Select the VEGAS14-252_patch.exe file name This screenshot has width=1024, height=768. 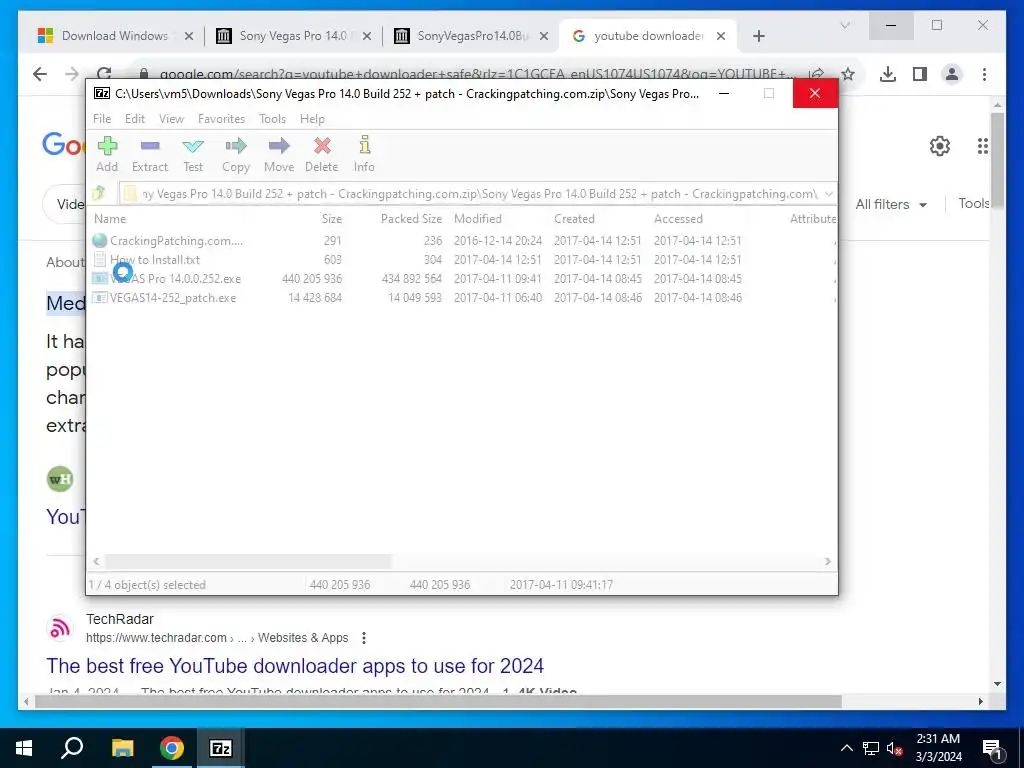173,298
